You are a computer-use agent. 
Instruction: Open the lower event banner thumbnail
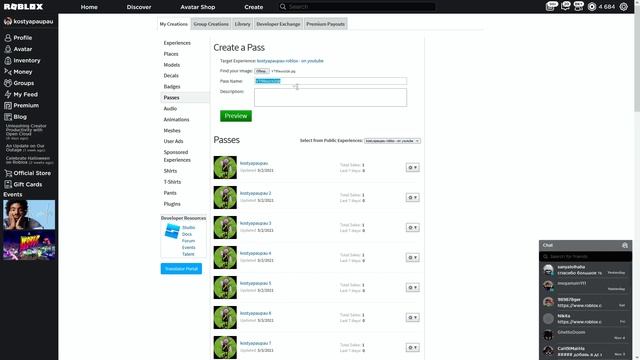click(x=29, y=245)
